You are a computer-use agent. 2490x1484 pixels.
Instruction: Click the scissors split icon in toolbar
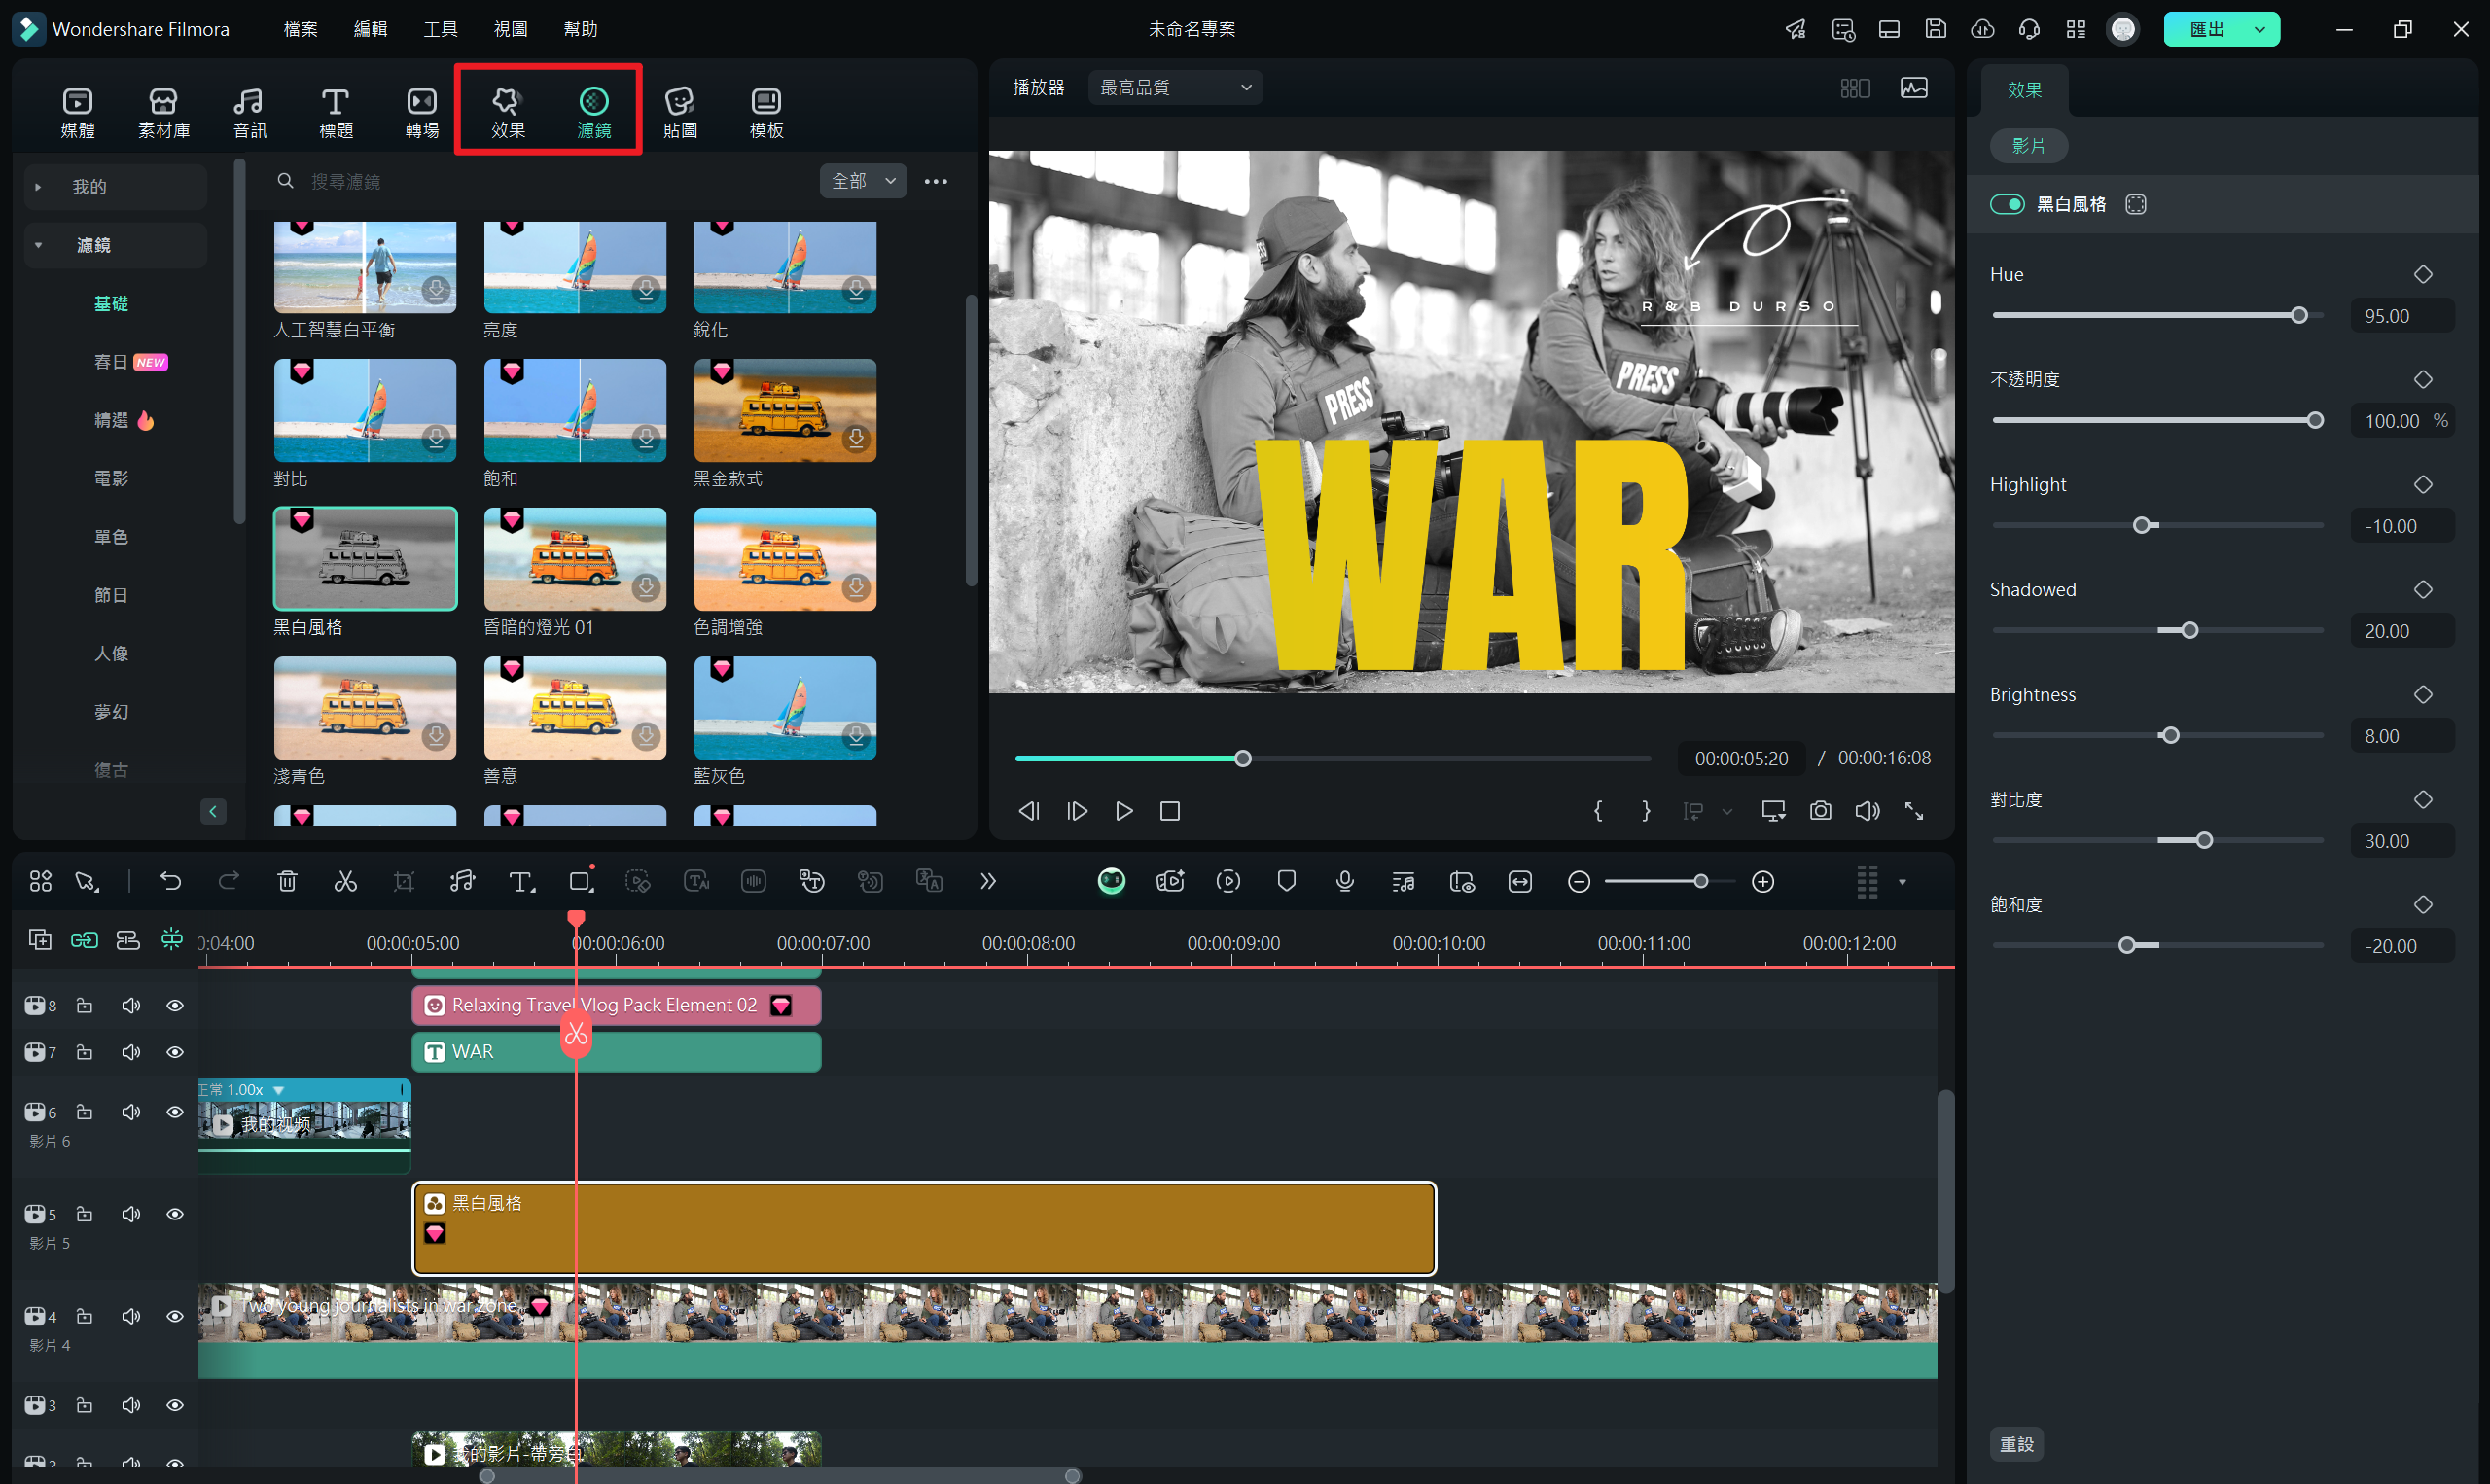click(x=345, y=881)
